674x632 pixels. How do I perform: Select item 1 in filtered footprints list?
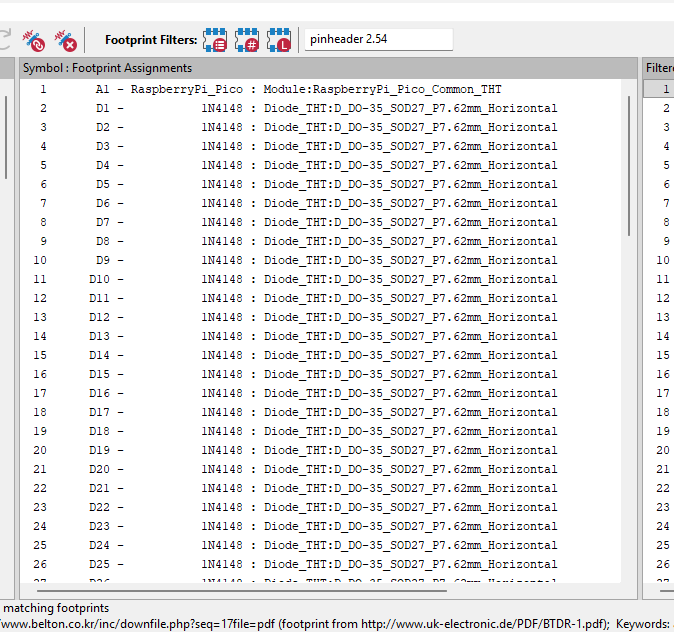pos(662,89)
